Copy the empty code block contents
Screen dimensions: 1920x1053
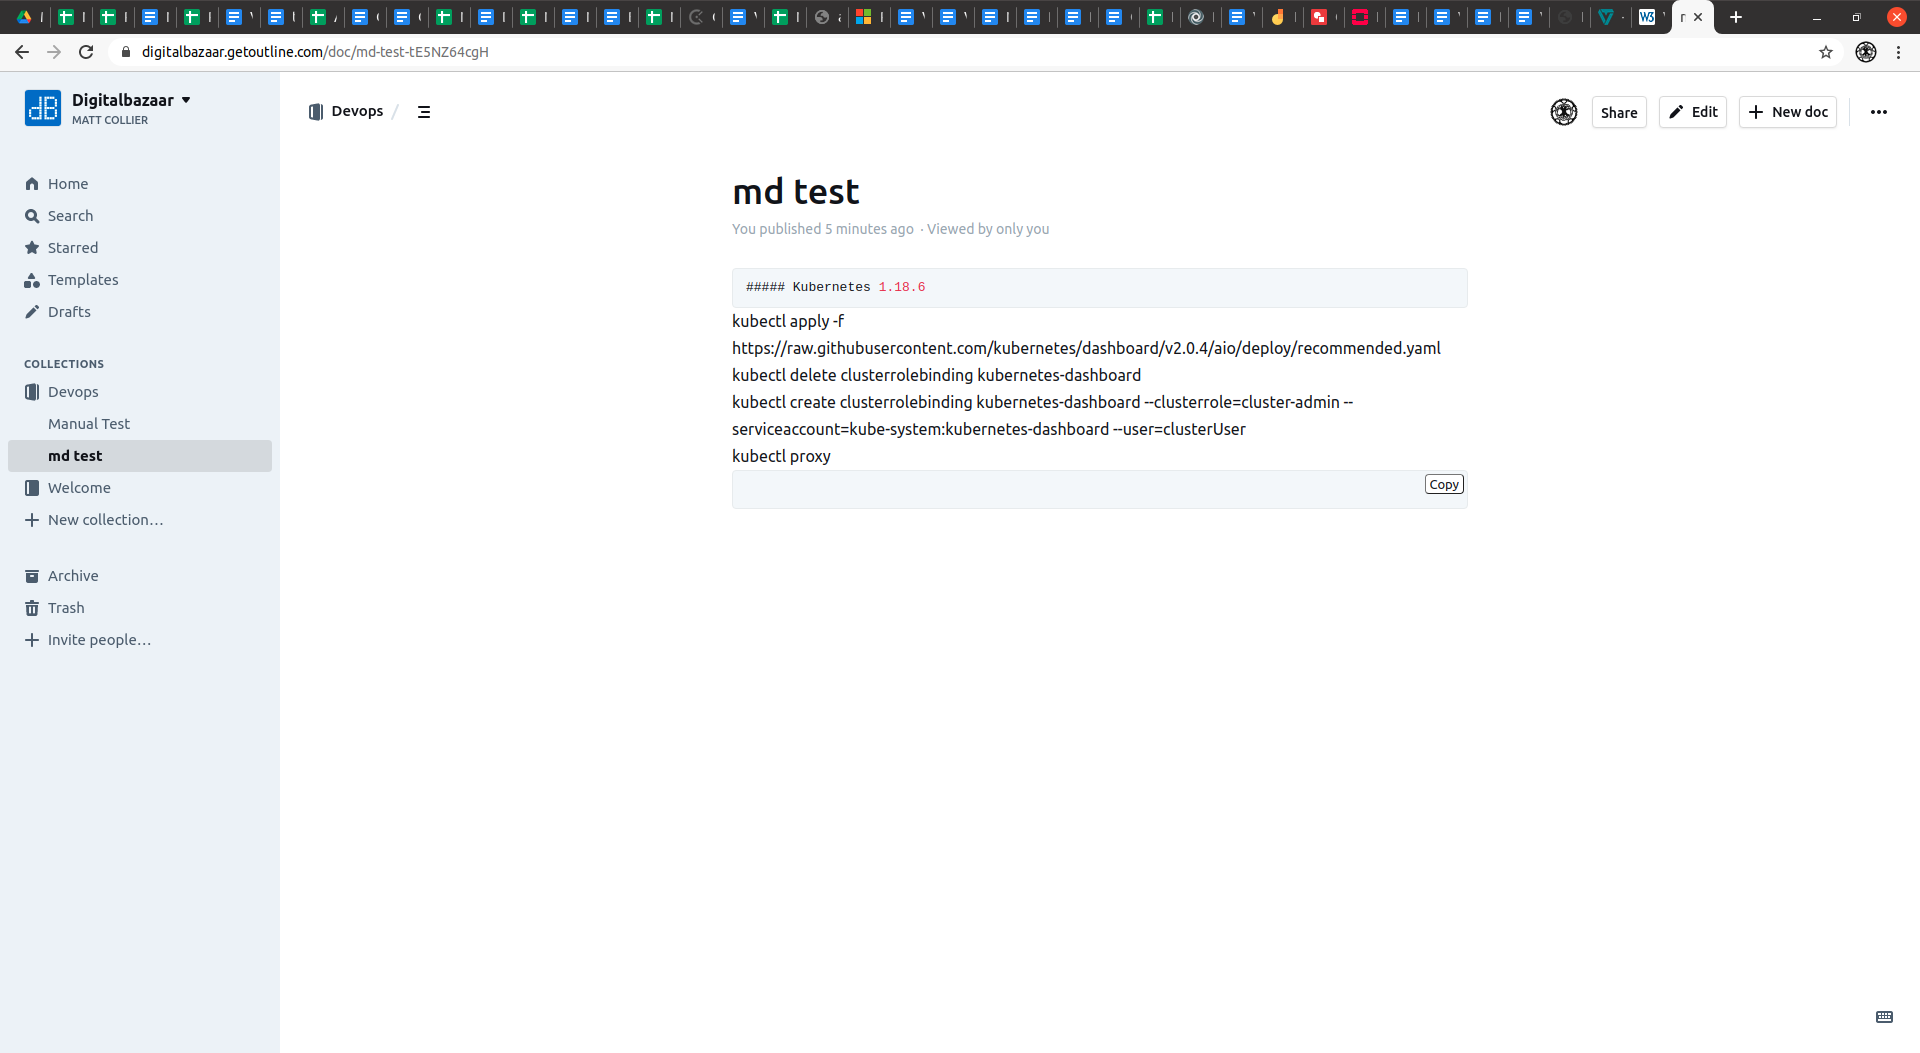click(1444, 484)
